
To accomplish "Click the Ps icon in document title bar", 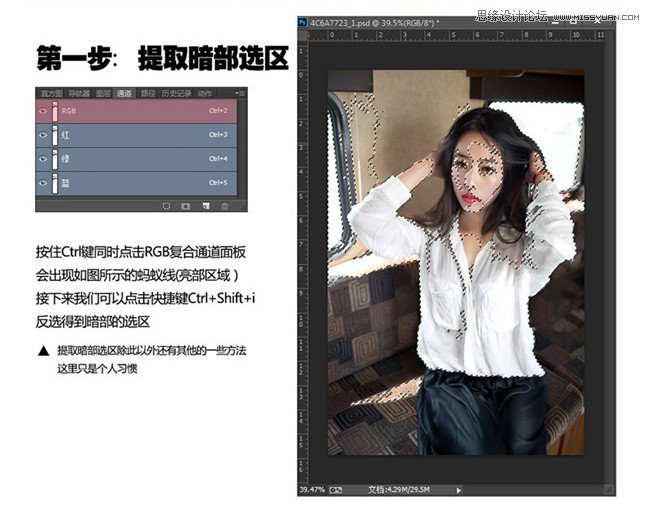I will click(303, 22).
